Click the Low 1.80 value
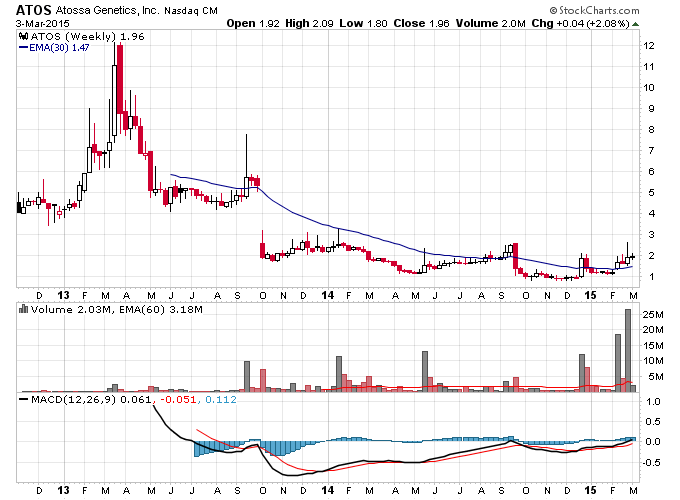Screen dimensions: 680x500 pyautogui.click(x=363, y=23)
